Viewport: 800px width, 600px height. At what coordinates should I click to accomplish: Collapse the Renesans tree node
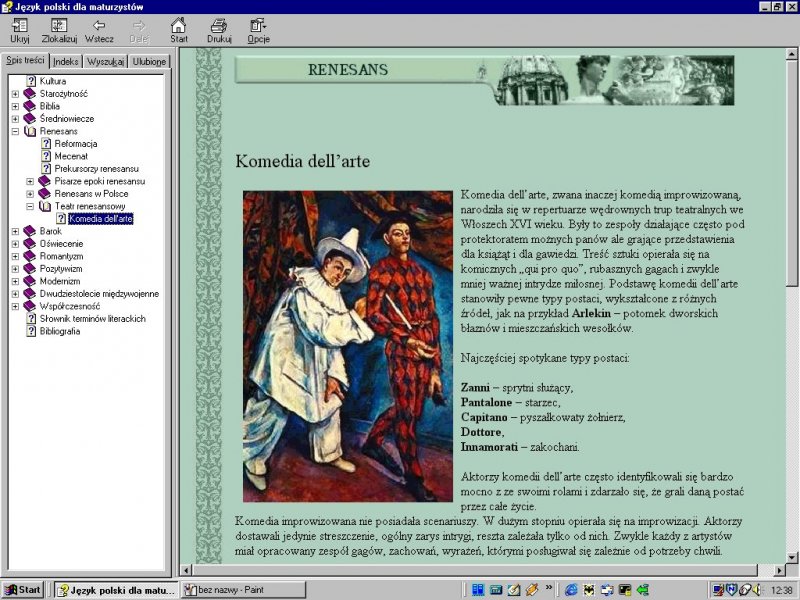click(16, 131)
